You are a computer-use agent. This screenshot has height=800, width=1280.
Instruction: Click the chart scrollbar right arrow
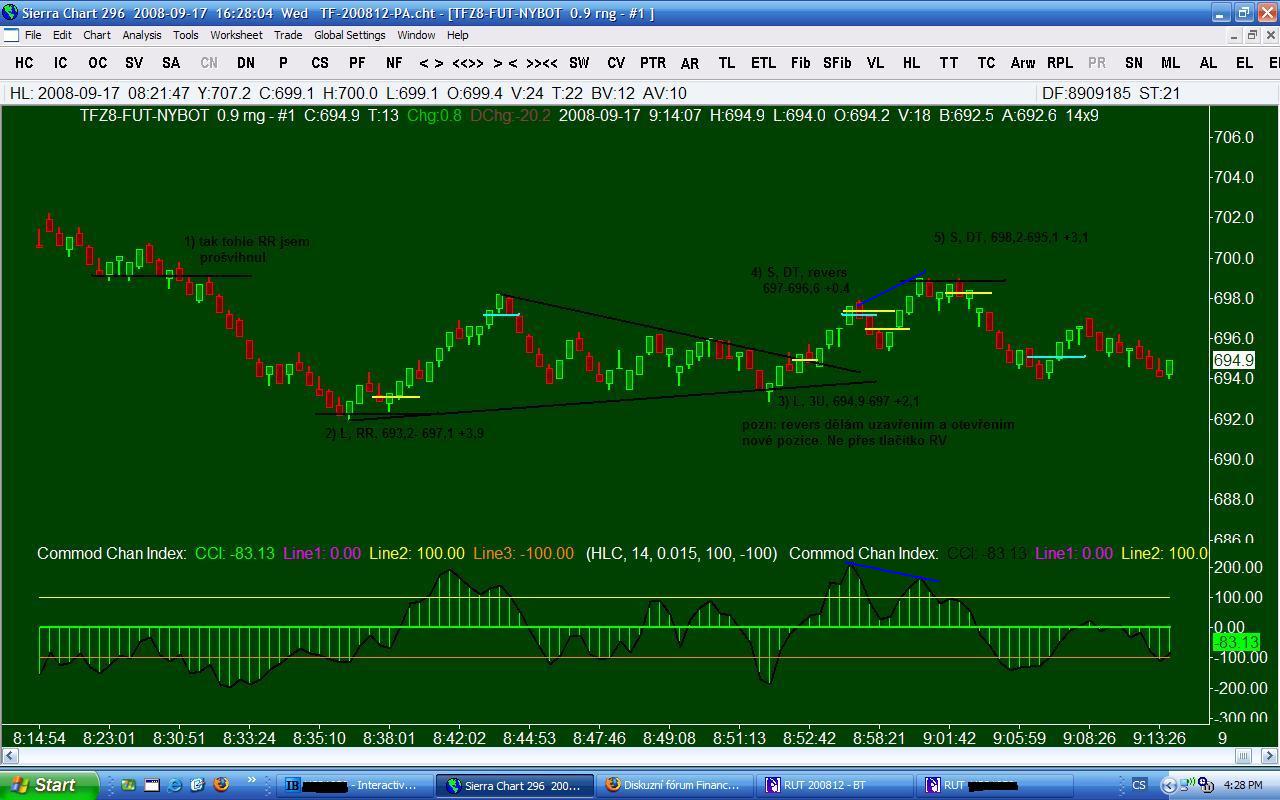1270,756
